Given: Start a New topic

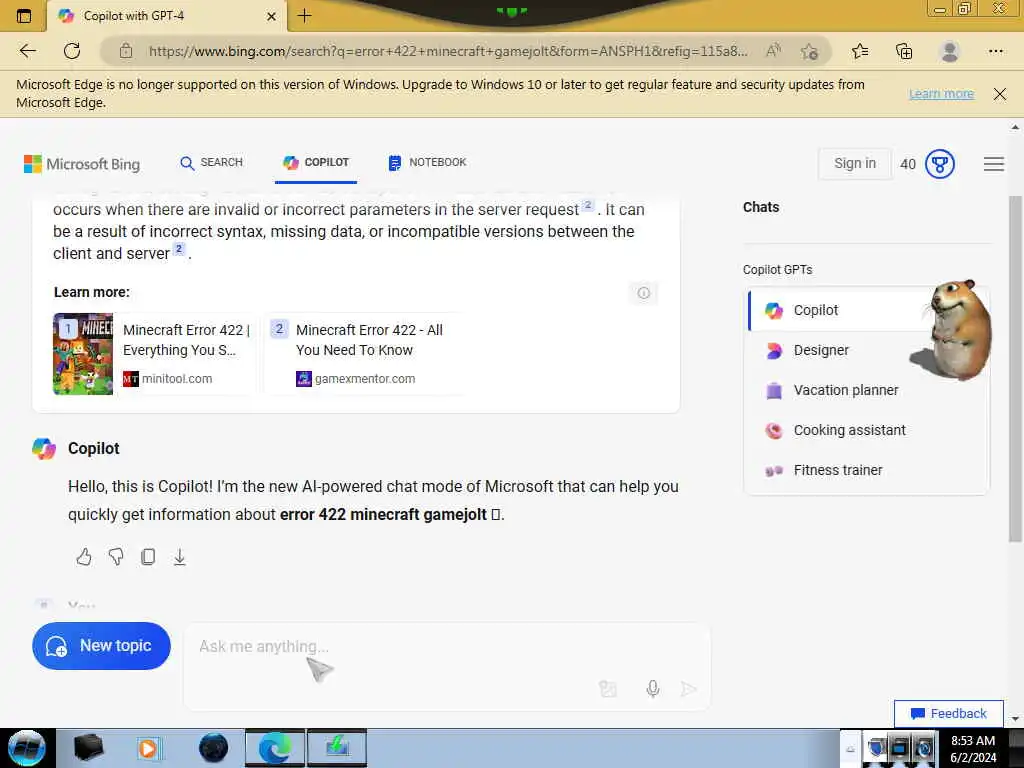Looking at the screenshot, I should click(101, 646).
